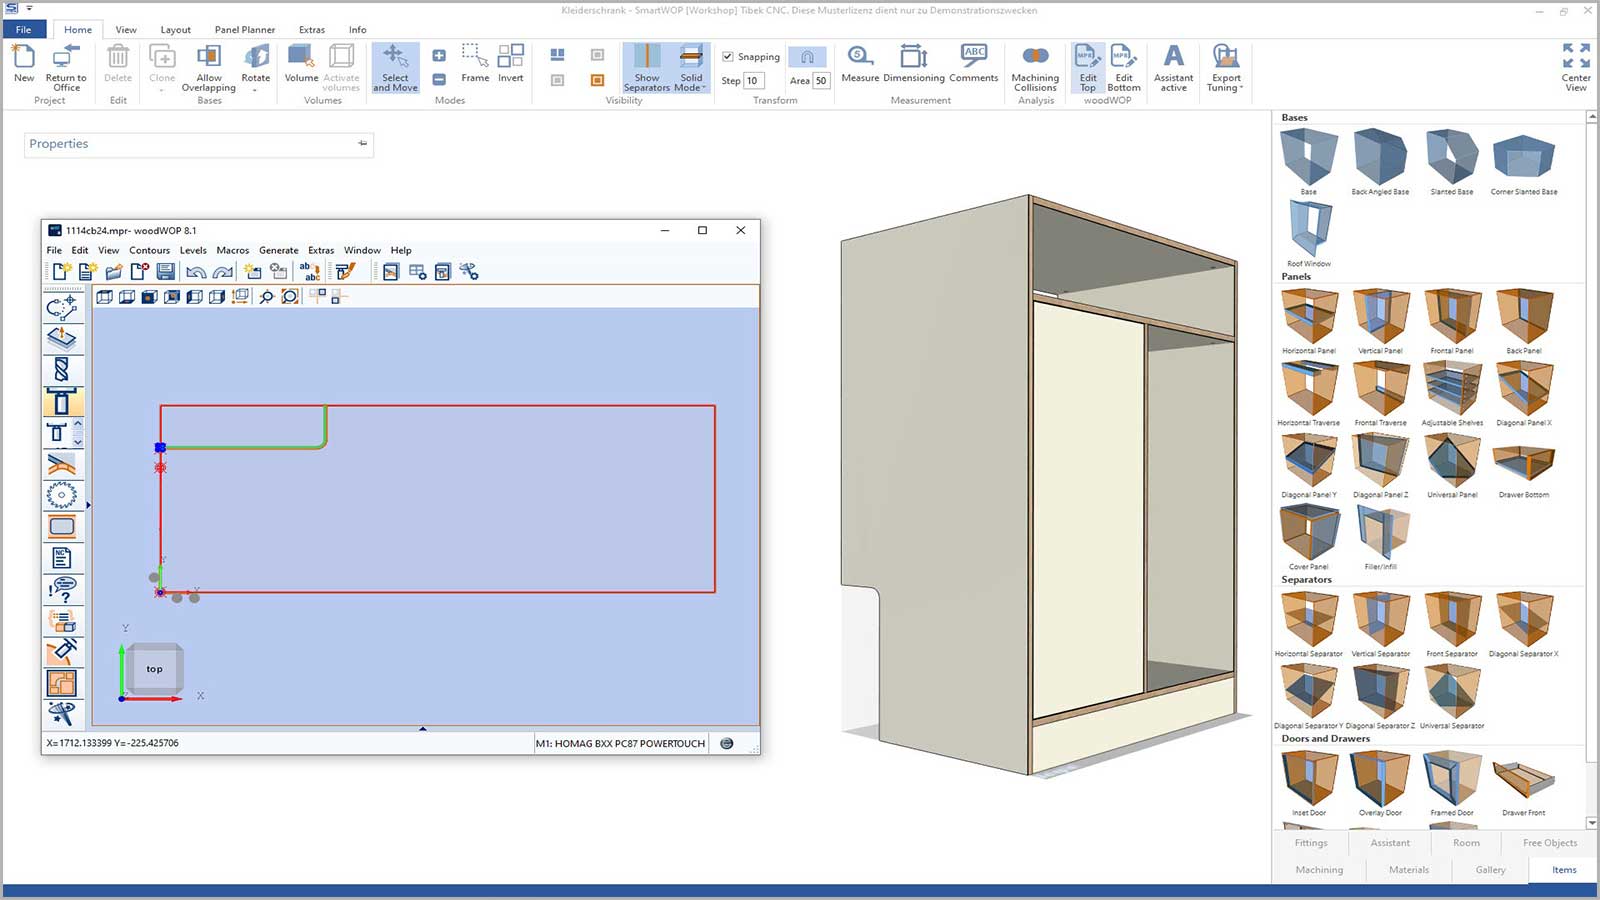
Task: Toggle Allow Overlapping bases
Action: click(x=209, y=68)
